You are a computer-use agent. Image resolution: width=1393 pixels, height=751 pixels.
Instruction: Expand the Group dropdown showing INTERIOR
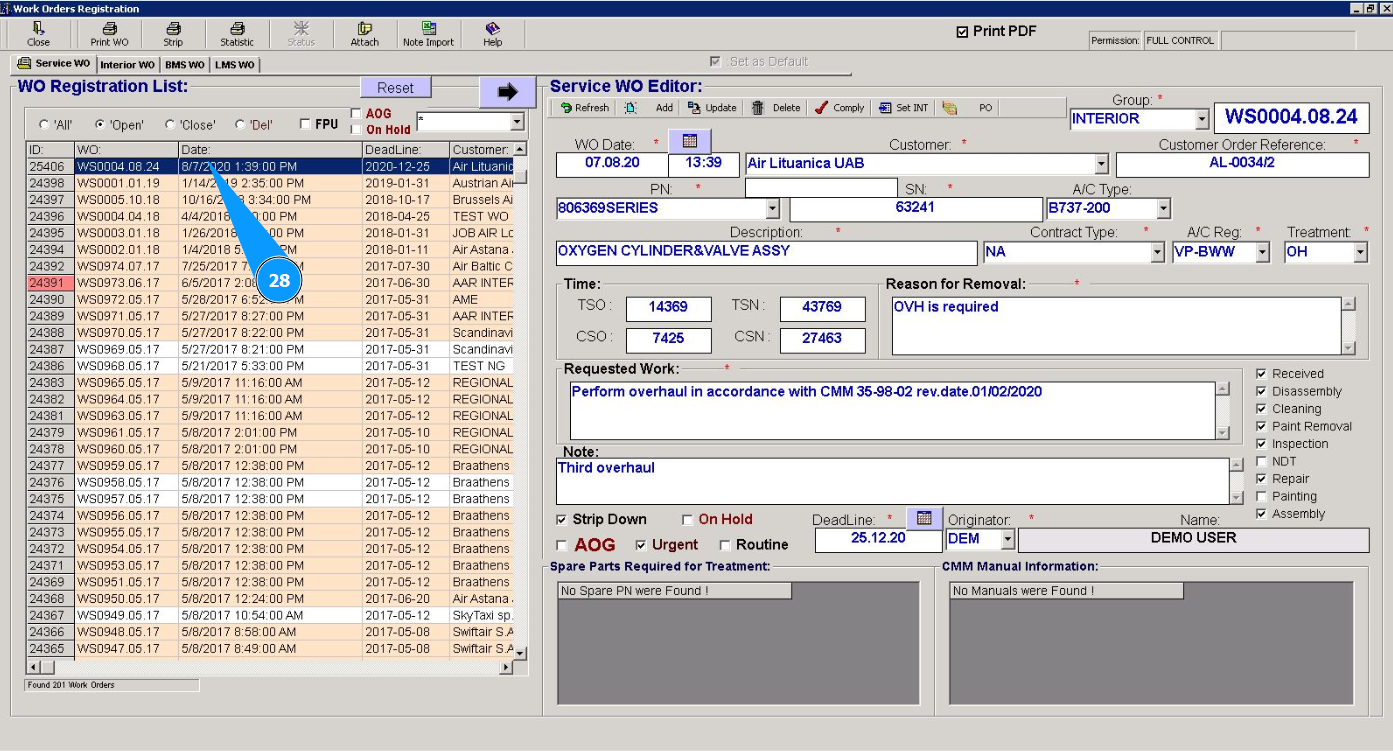[x=1201, y=119]
